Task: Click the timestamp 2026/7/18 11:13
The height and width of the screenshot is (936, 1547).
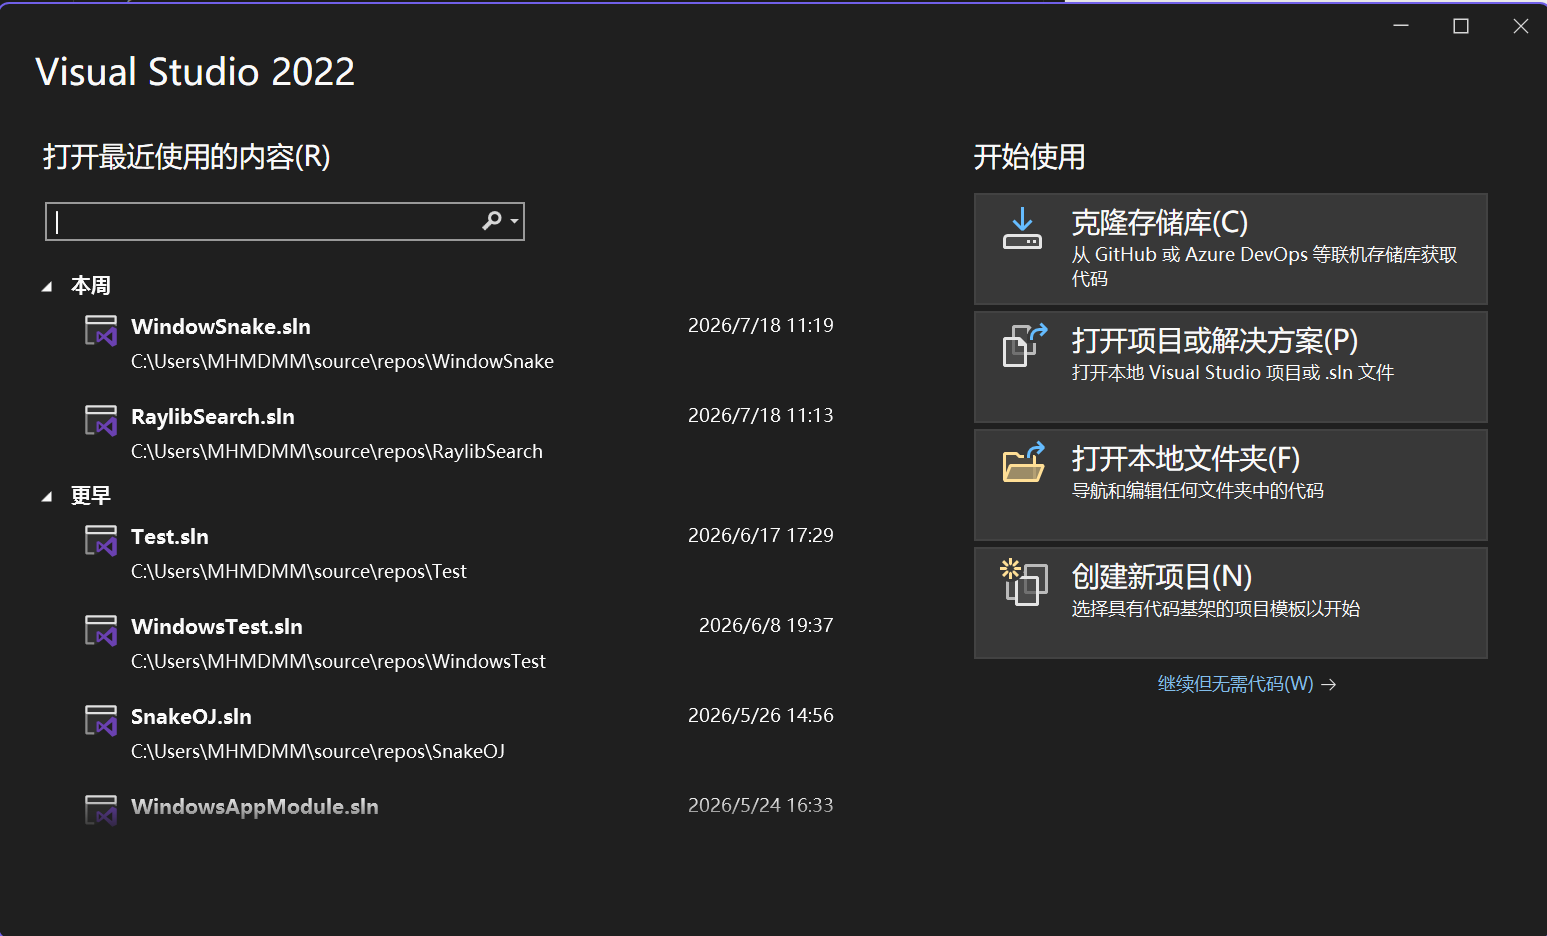Action: (761, 415)
